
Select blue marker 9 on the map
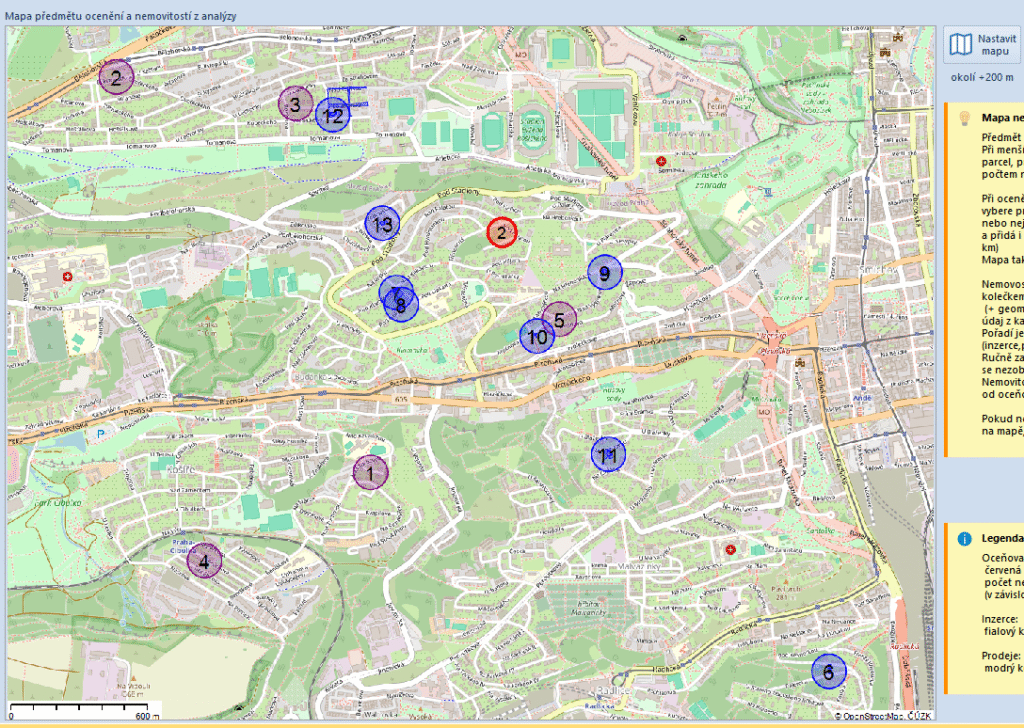(605, 273)
